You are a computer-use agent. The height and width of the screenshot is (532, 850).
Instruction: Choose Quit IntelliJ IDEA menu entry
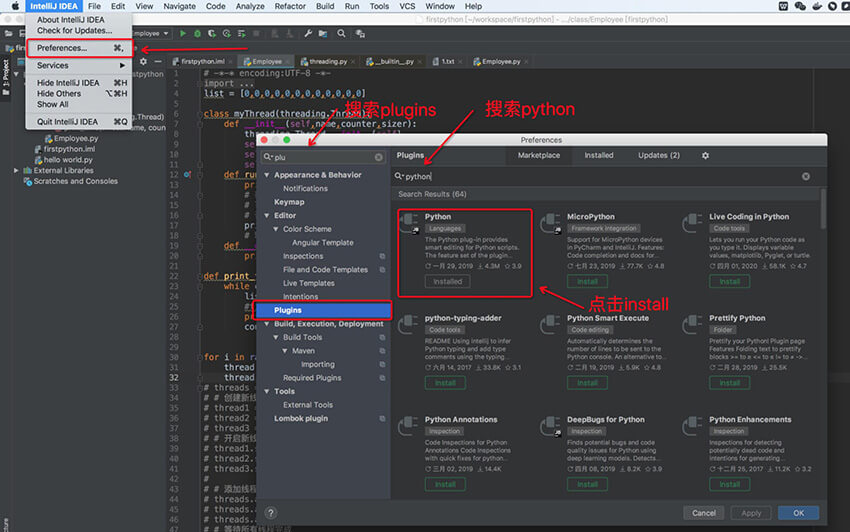[79, 121]
